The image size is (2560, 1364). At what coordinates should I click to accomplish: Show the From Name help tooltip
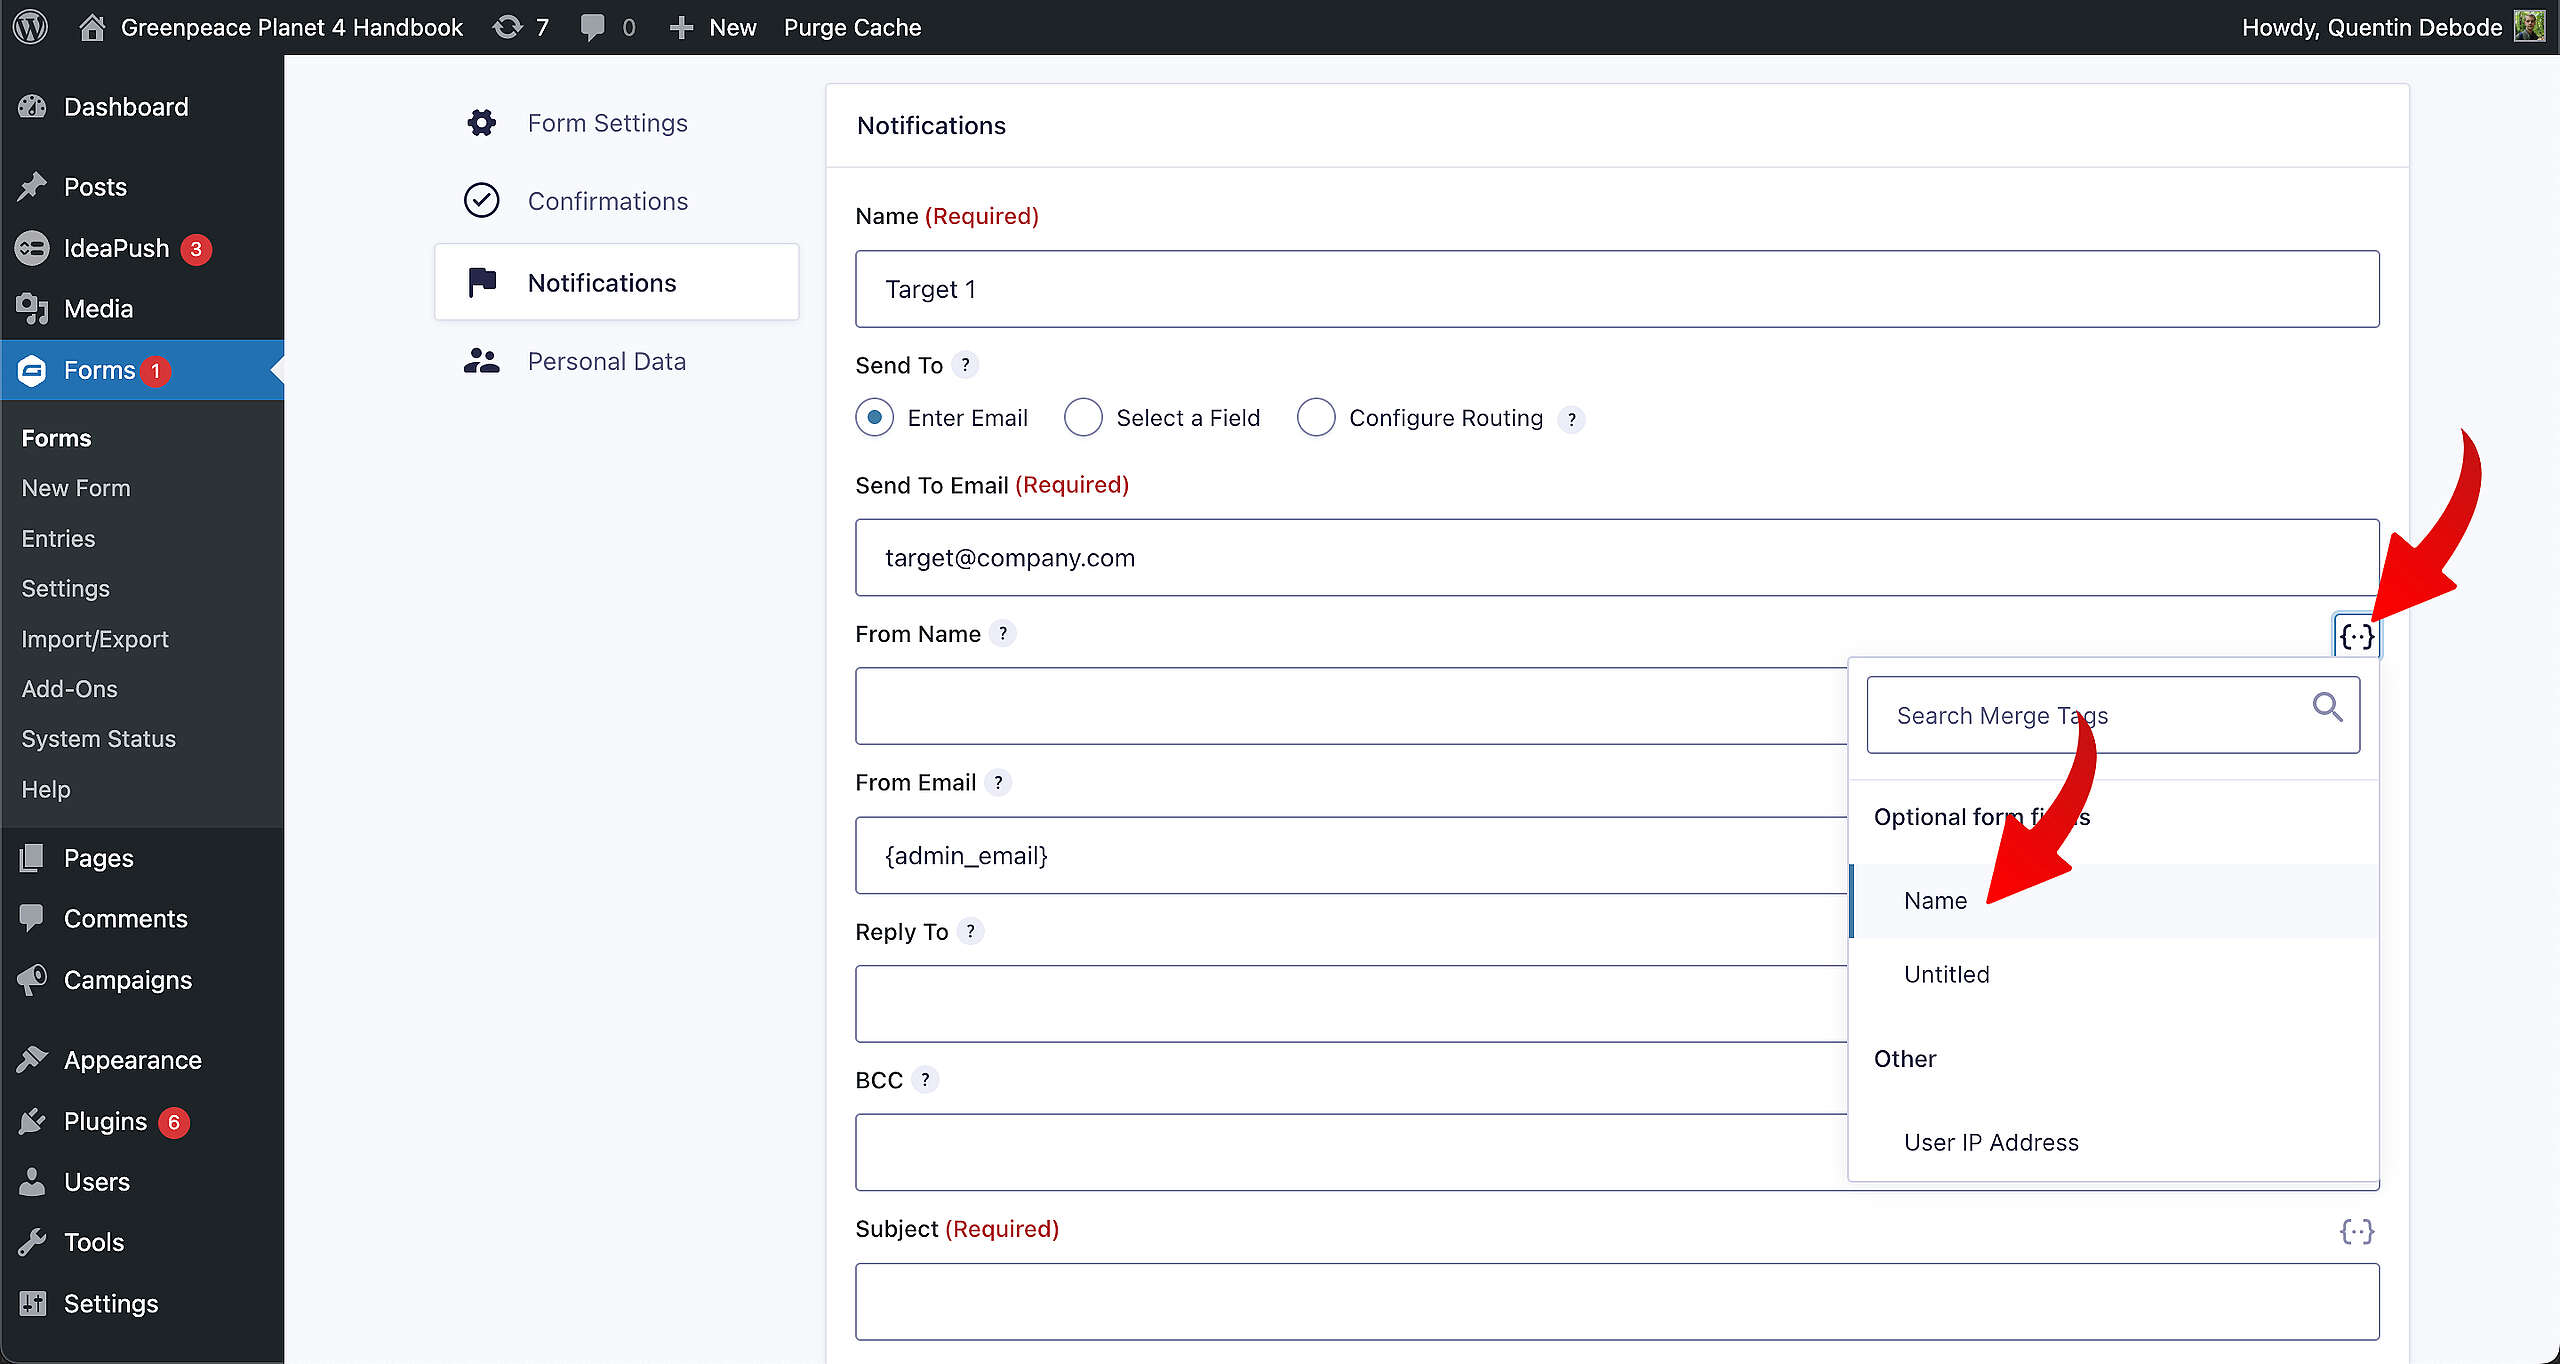point(1003,634)
